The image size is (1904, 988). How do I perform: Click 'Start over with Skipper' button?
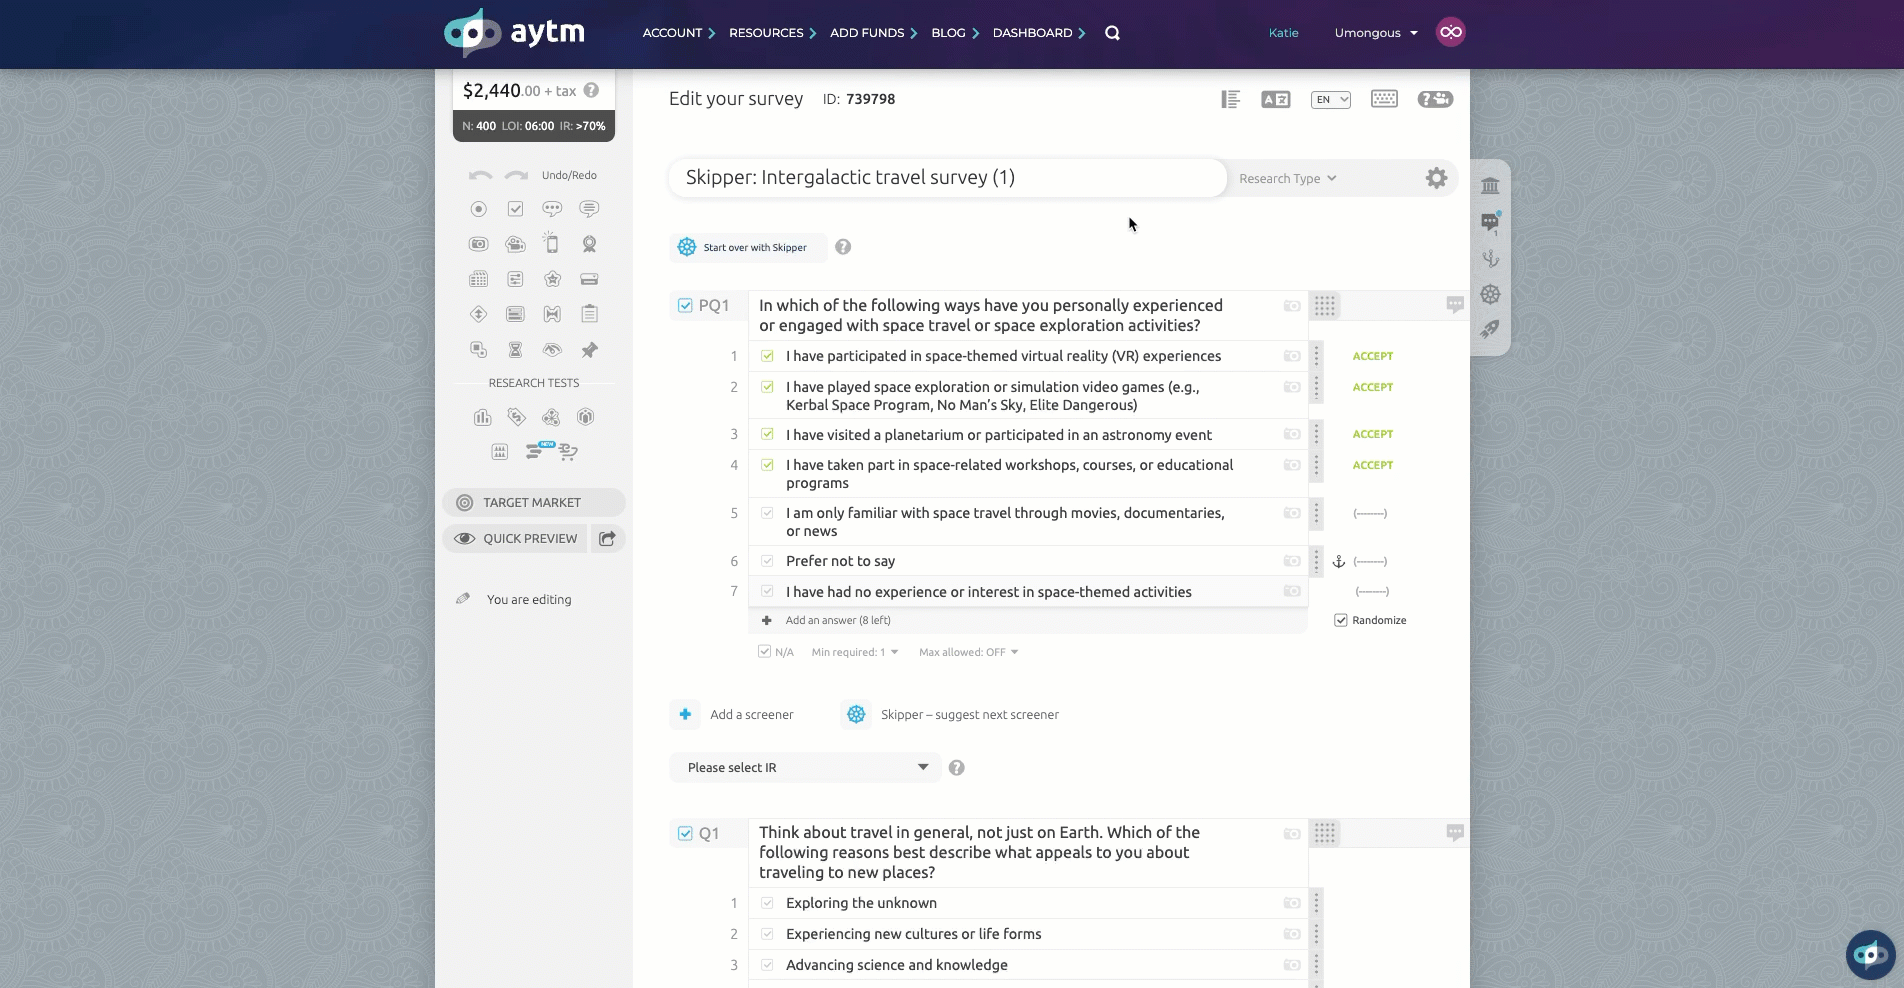point(745,247)
